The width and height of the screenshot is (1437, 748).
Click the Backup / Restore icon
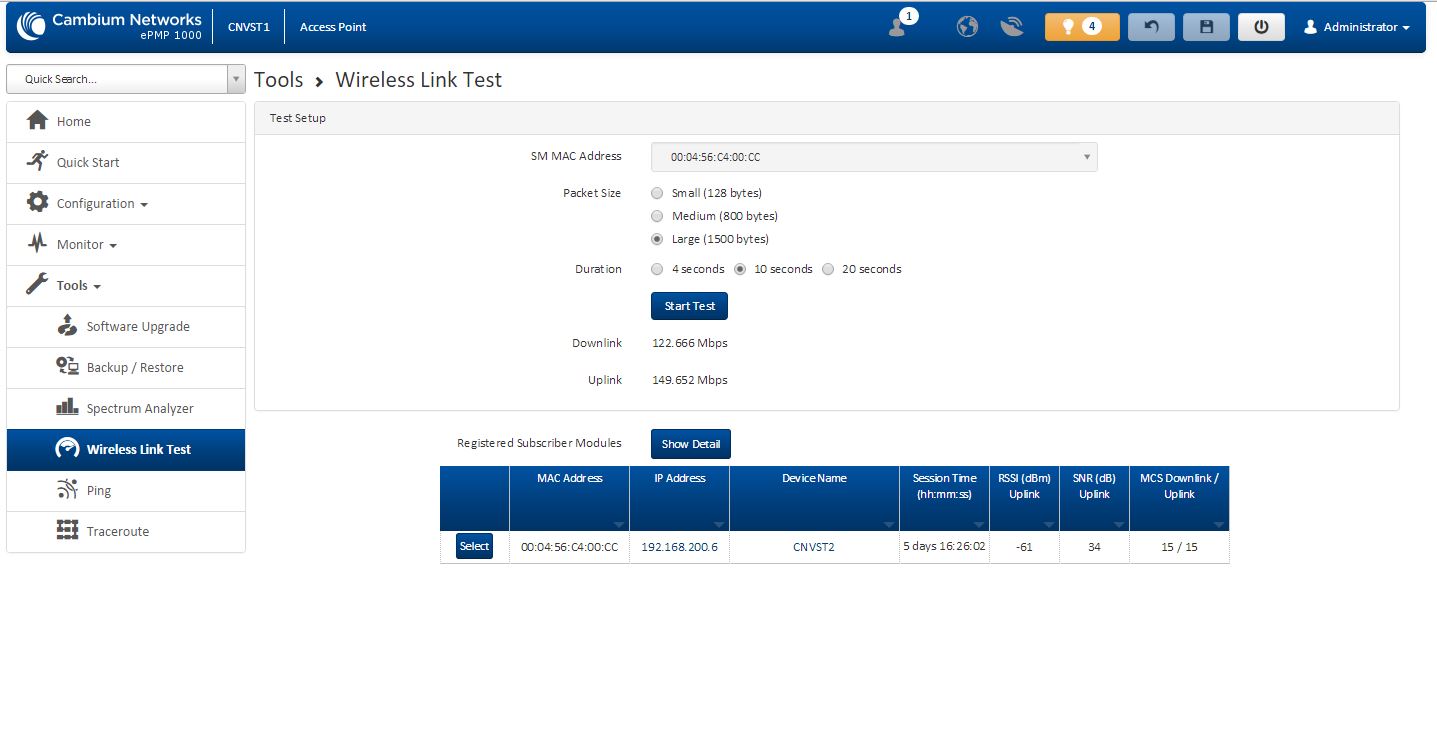67,367
